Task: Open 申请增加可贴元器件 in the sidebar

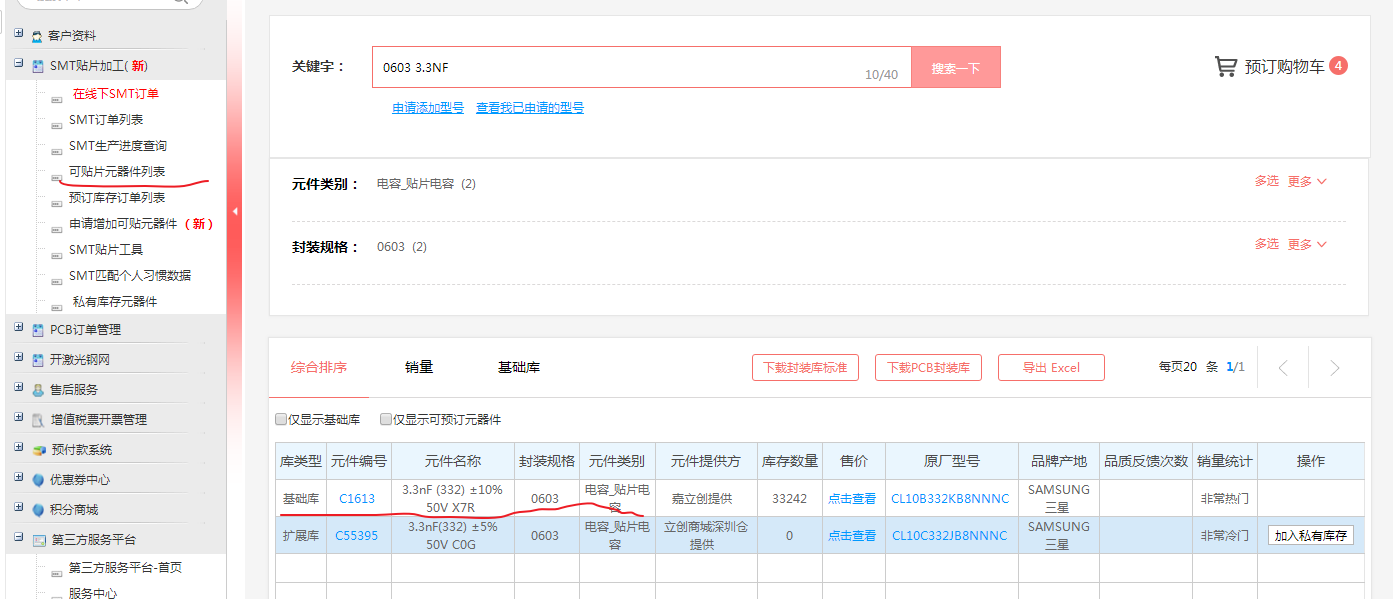Action: (x=123, y=224)
